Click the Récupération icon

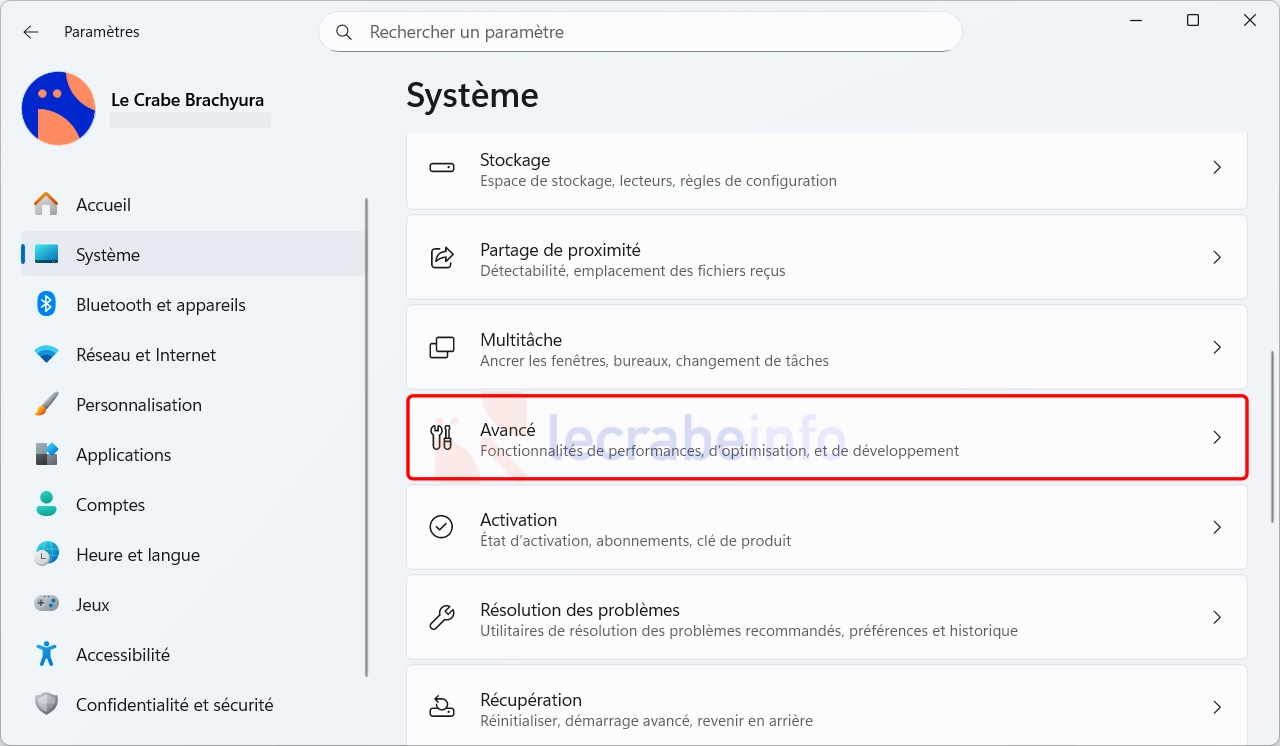pos(442,707)
